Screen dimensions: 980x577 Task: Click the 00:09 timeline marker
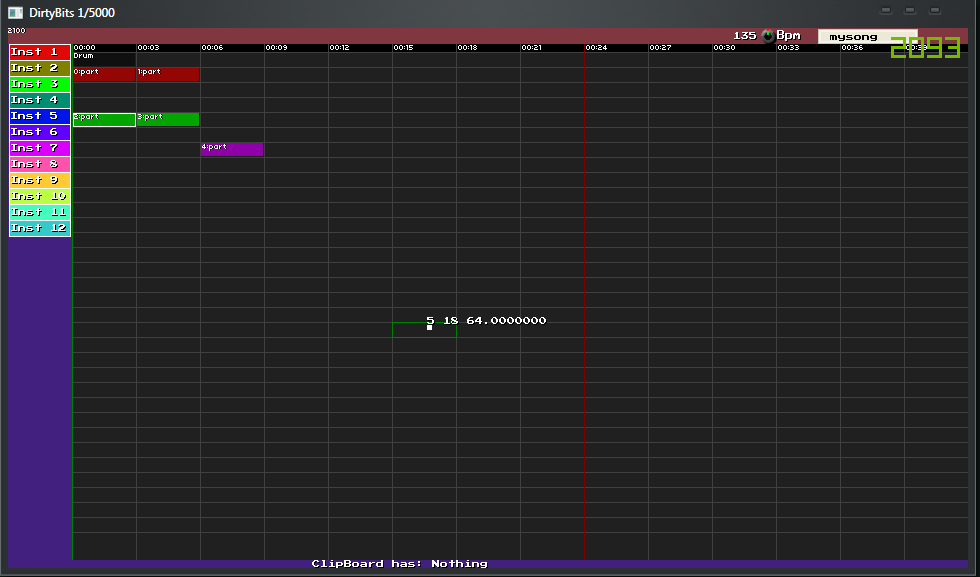(276, 48)
